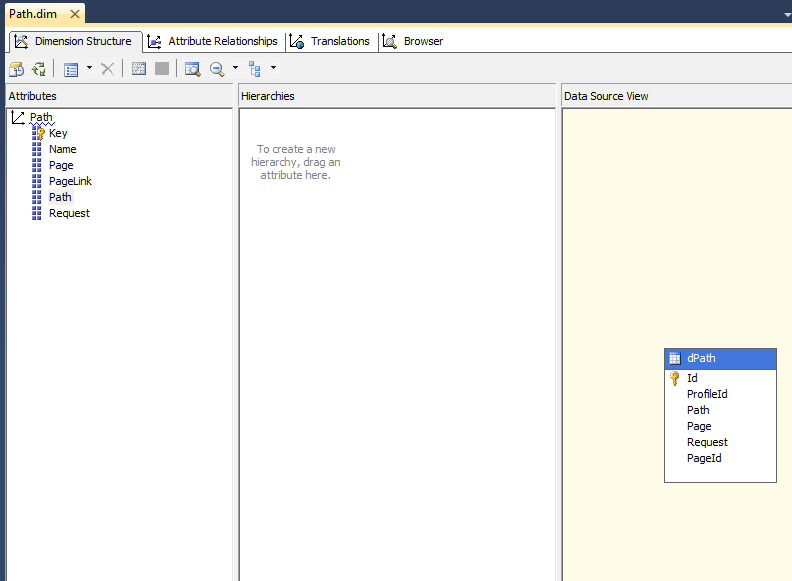The height and width of the screenshot is (581, 792).
Task: Click the dPath table icon
Action: point(675,359)
